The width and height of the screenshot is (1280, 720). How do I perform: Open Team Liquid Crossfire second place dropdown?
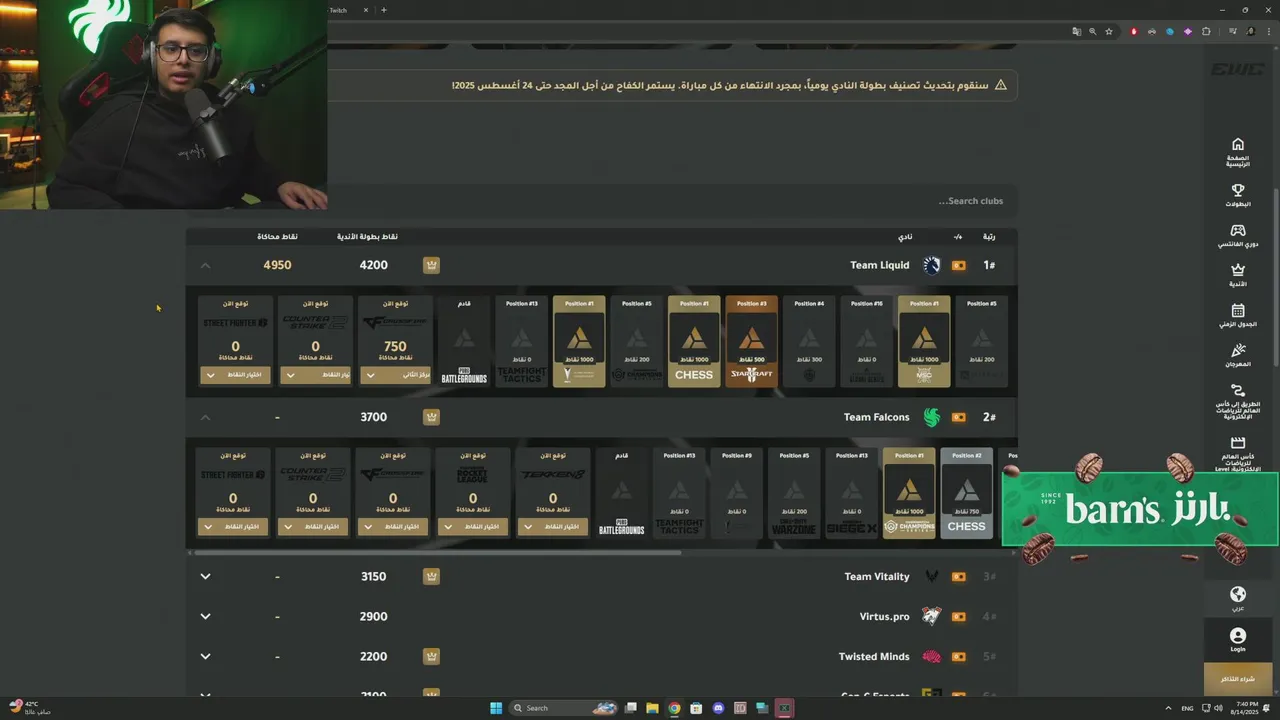(x=395, y=375)
